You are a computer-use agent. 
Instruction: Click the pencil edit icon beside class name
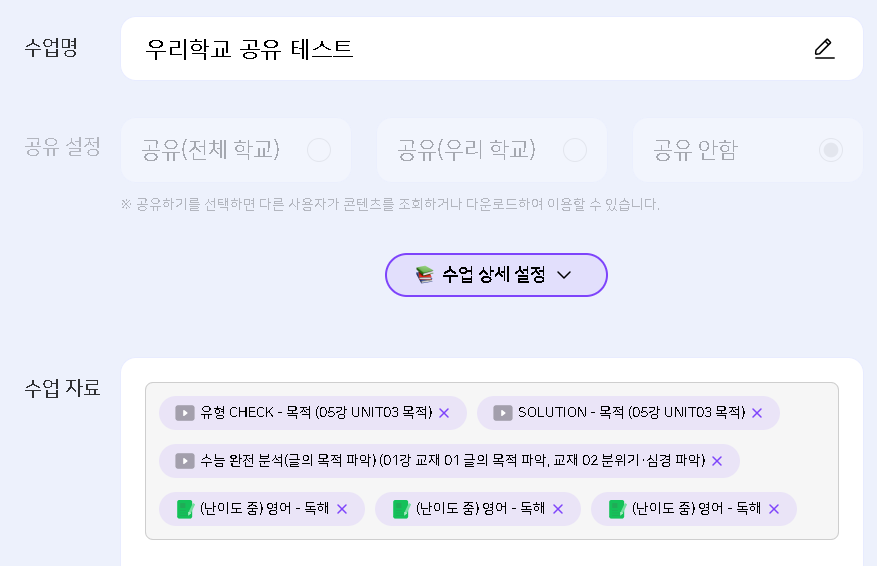click(824, 49)
